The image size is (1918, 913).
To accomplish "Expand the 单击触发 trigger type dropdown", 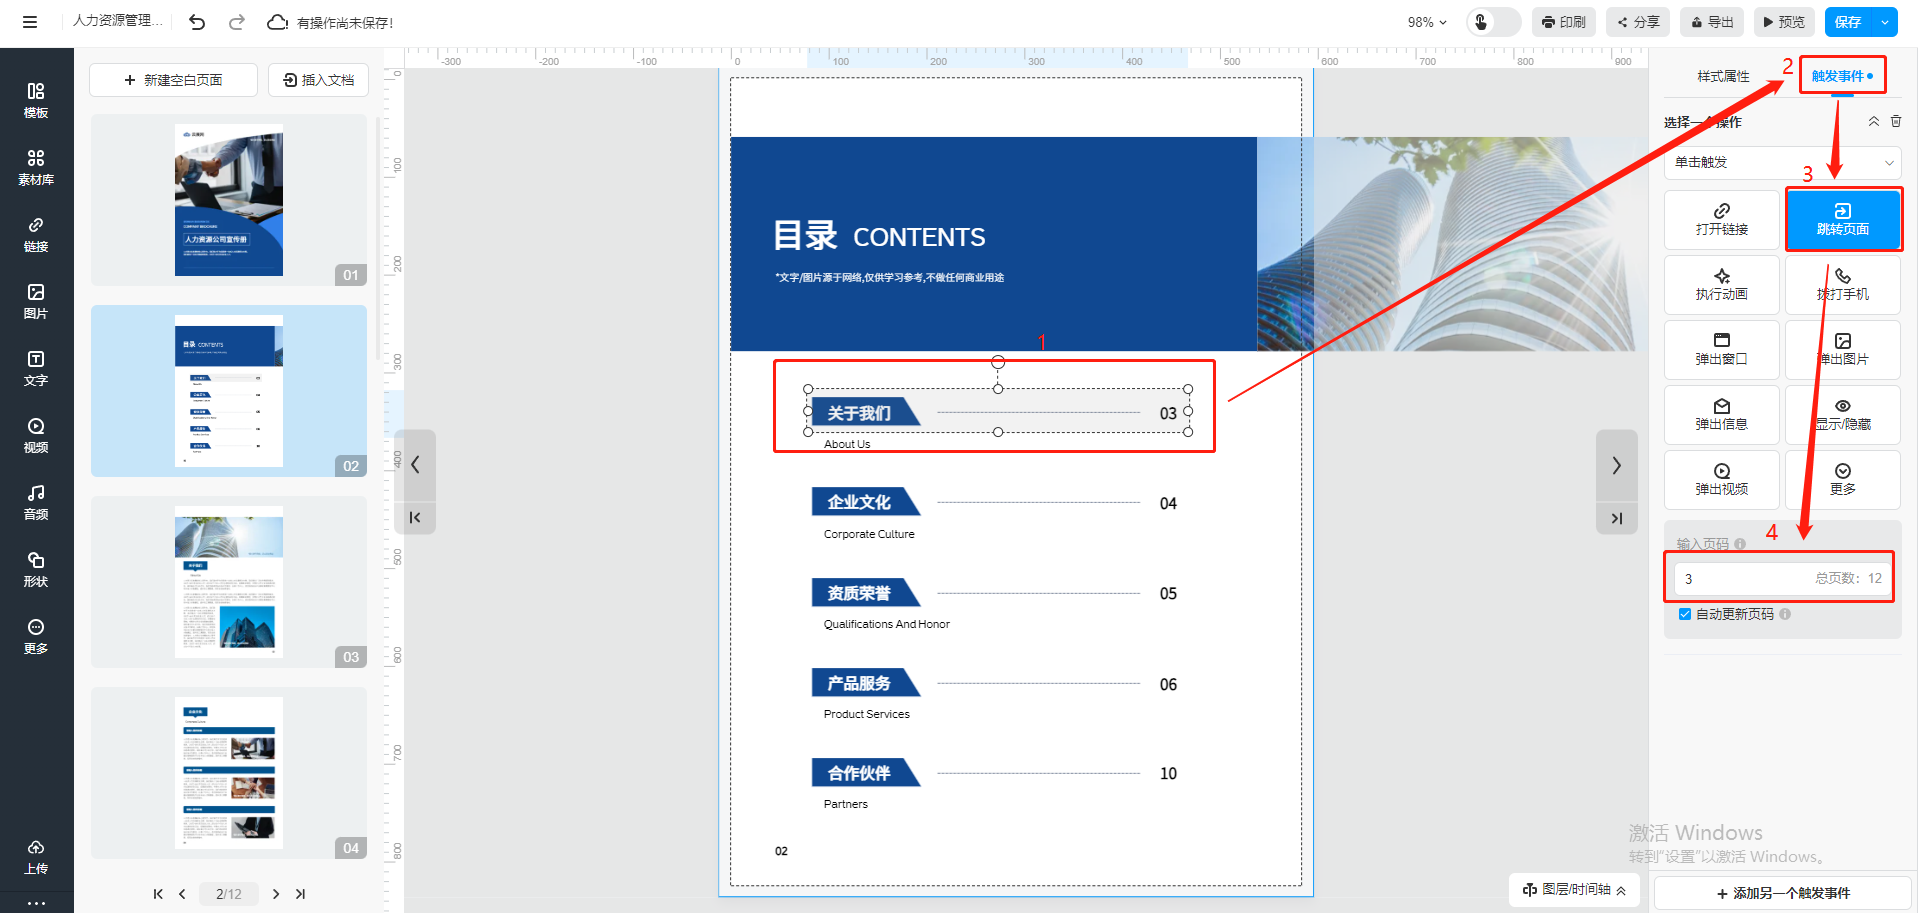I will [1782, 162].
